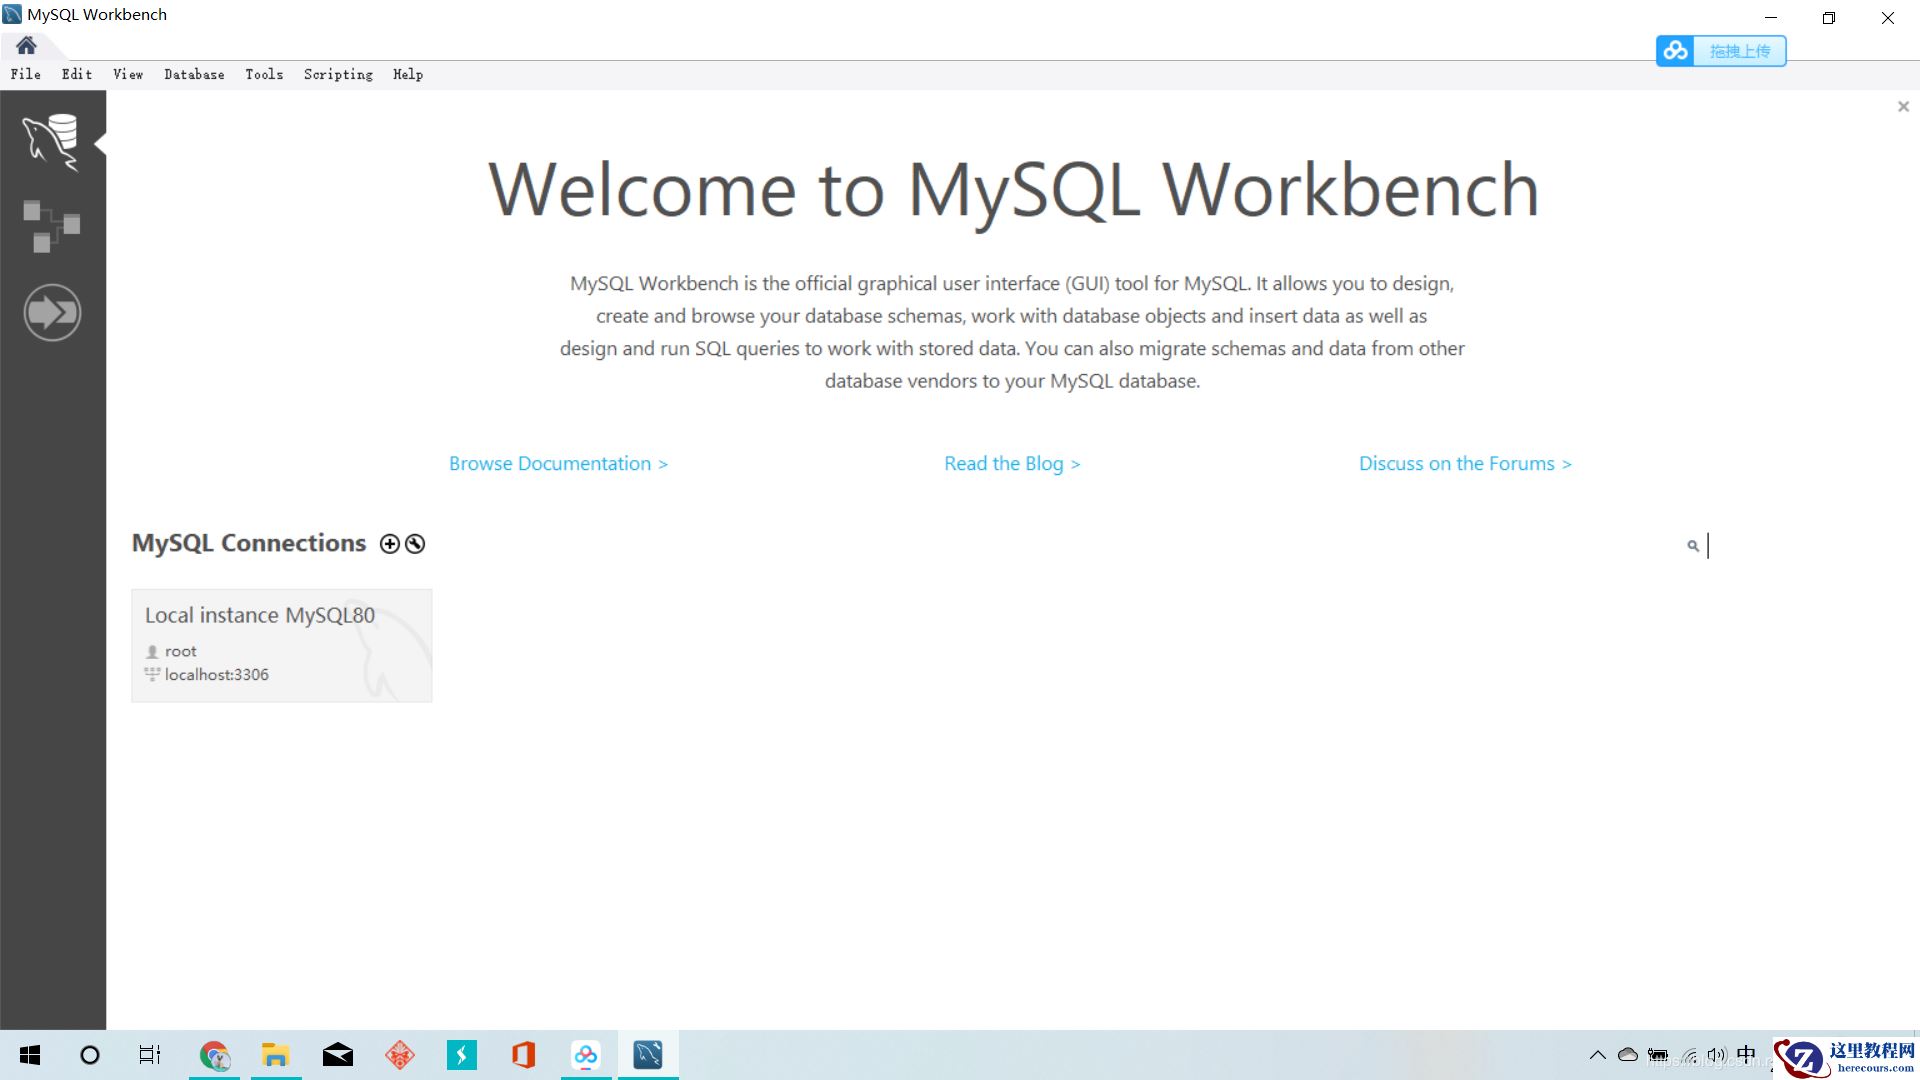
Task: Open the Migration wizard sidebar icon
Action: coord(52,313)
